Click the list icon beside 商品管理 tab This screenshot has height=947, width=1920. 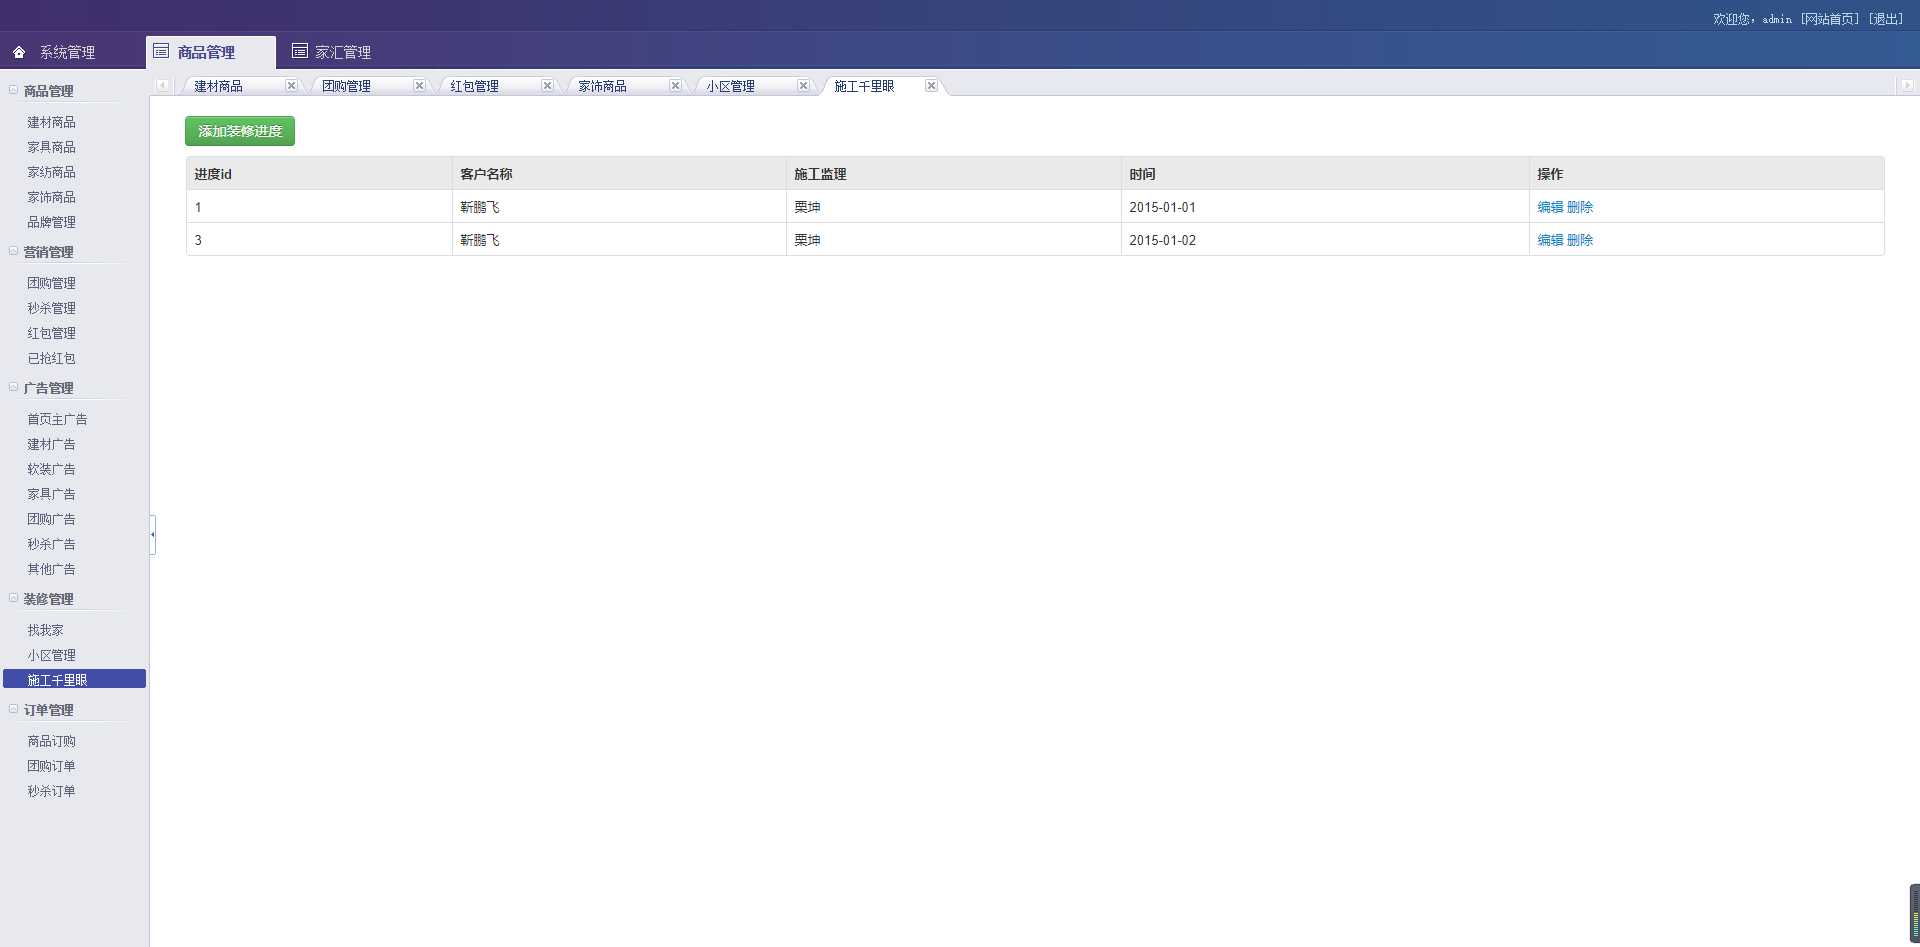[161, 51]
